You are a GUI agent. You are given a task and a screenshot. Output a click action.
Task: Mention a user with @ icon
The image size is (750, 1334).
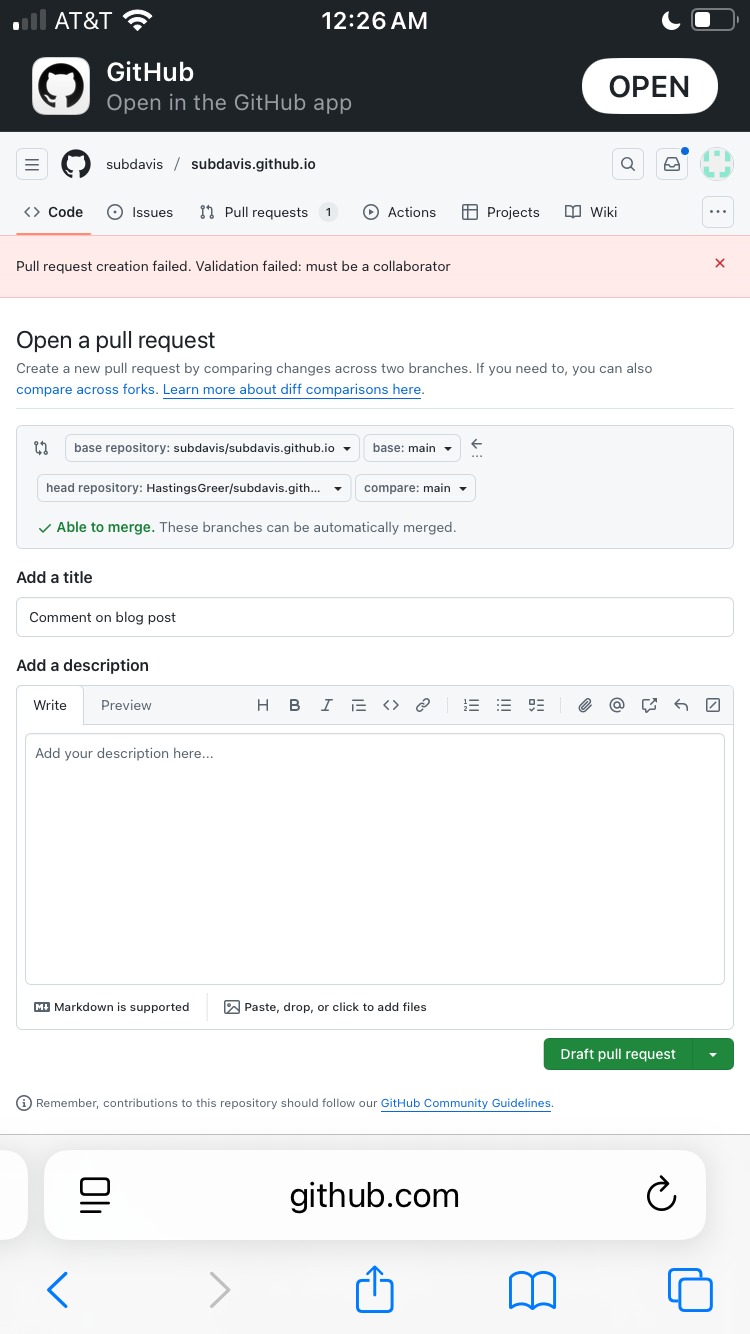[617, 705]
